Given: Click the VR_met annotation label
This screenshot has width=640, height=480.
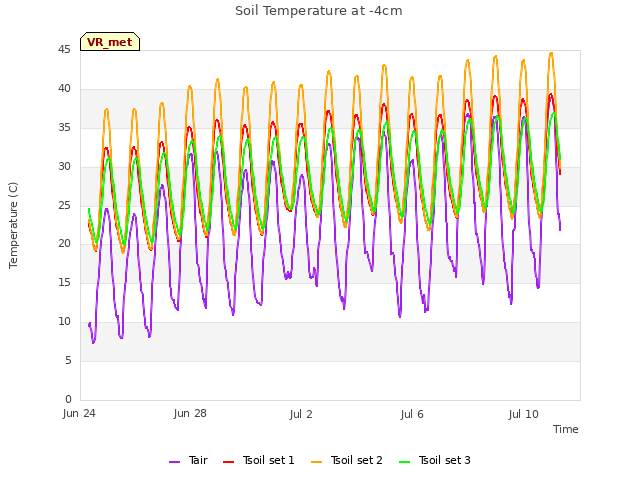Looking at the screenshot, I should 110,42.
